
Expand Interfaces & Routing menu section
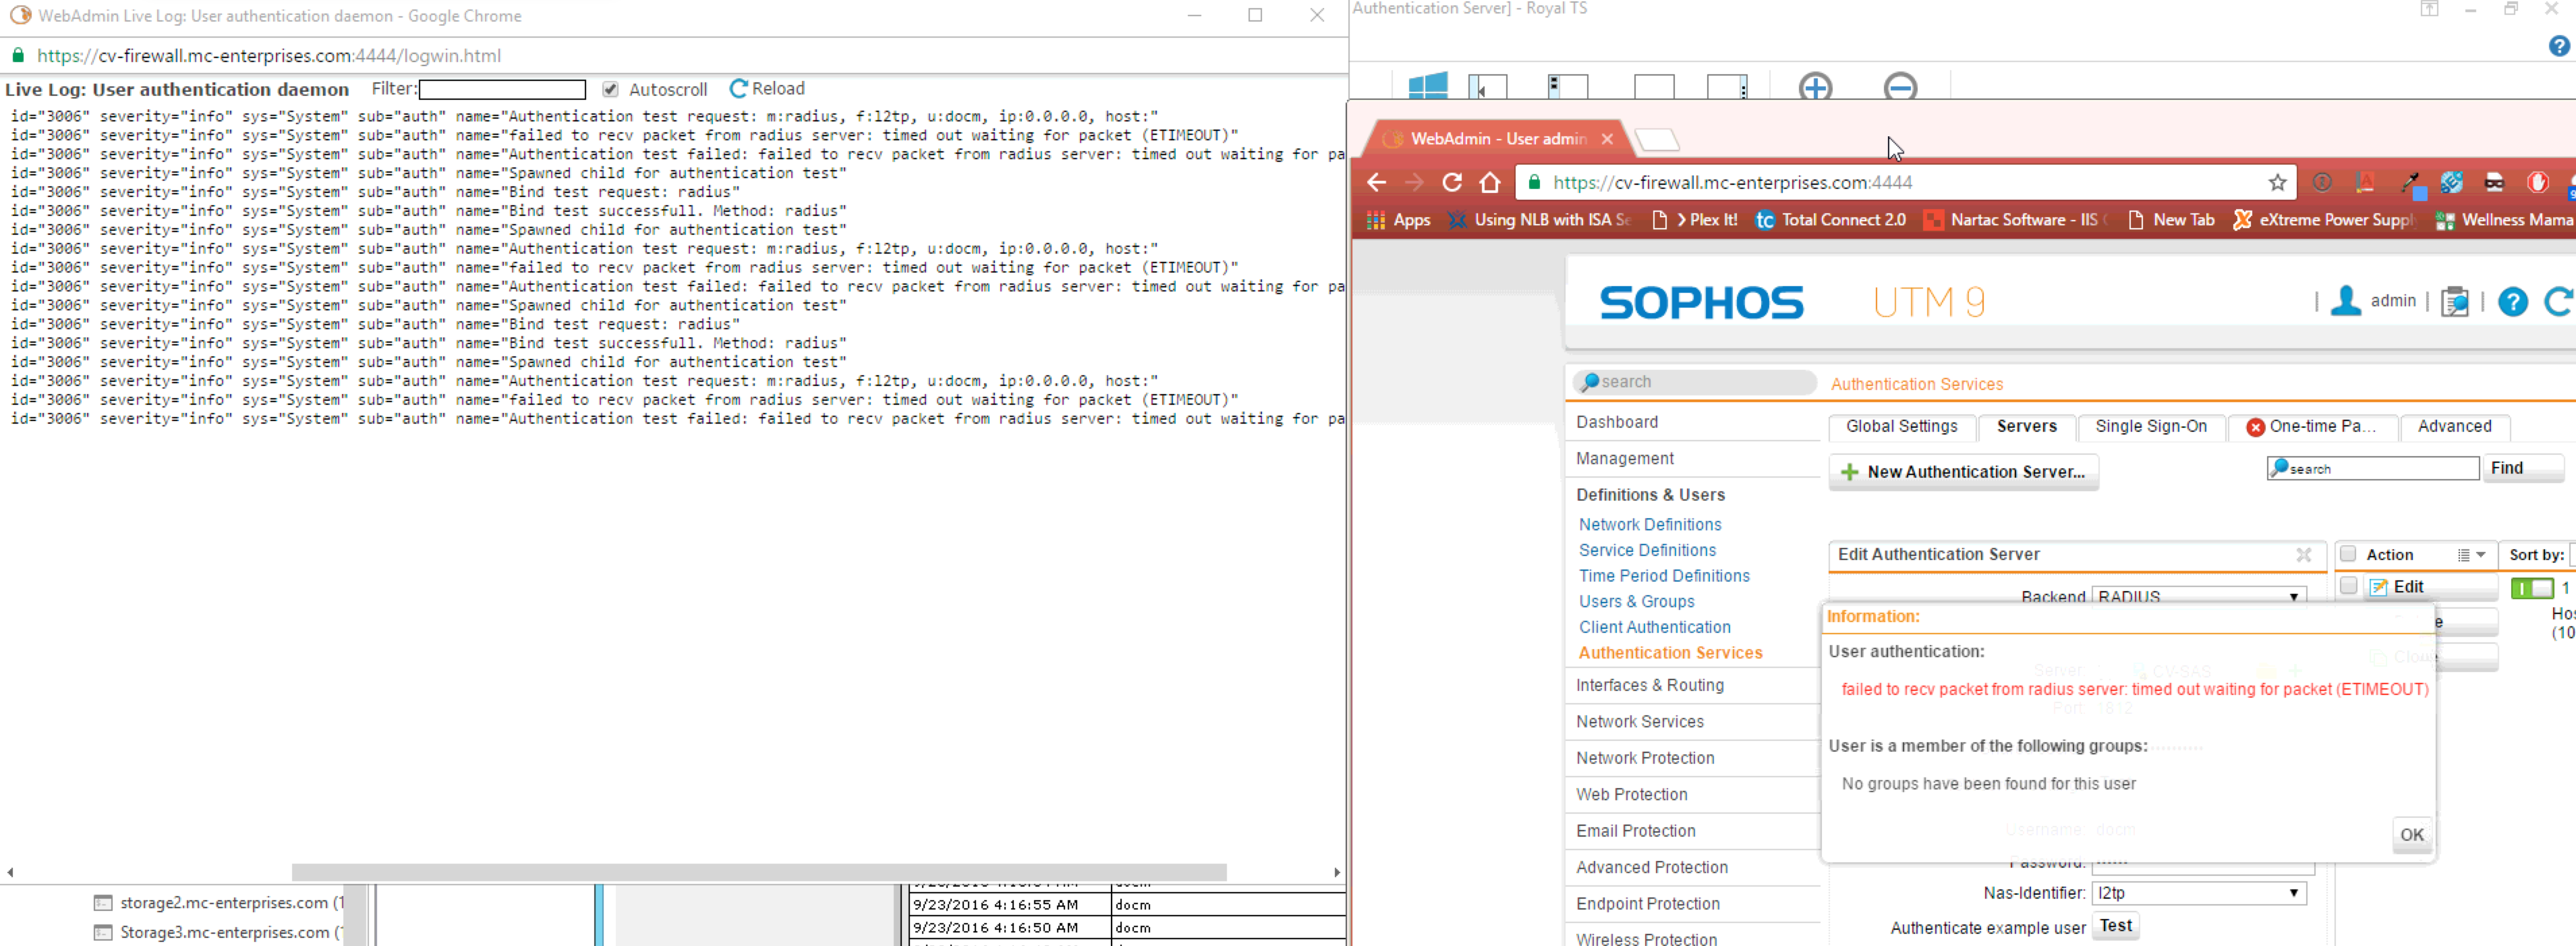pos(1650,685)
